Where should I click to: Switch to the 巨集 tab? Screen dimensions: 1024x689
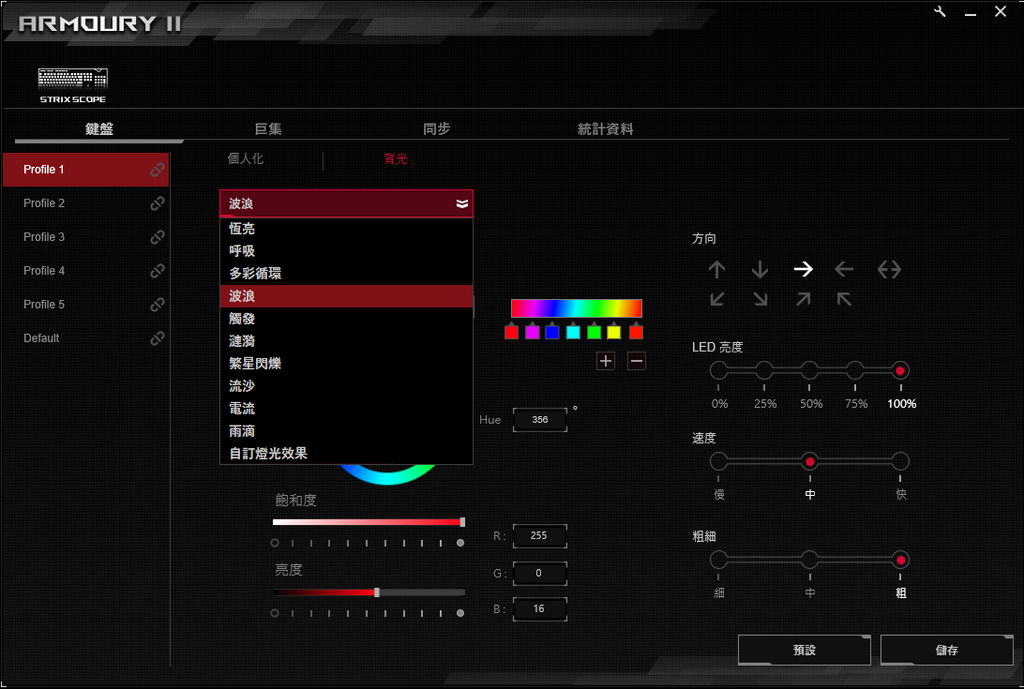[x=268, y=129]
